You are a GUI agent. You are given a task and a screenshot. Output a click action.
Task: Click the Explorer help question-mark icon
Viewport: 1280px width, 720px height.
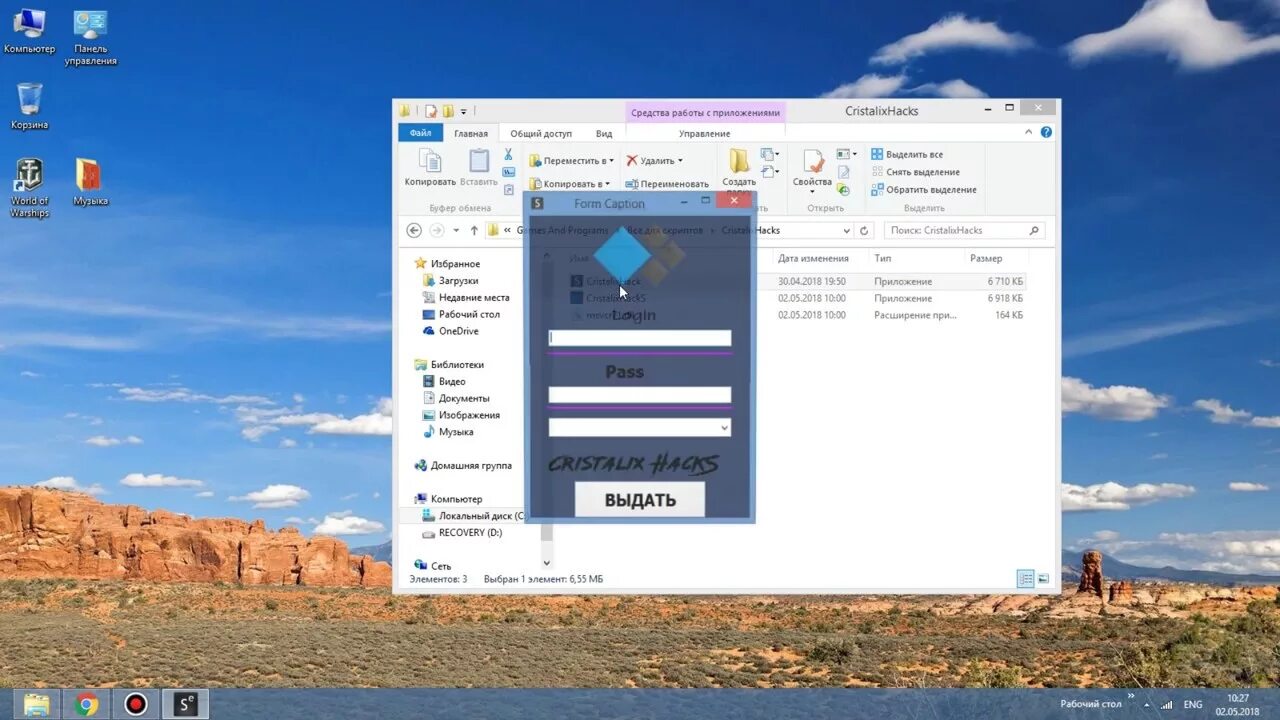pyautogui.click(x=1046, y=132)
